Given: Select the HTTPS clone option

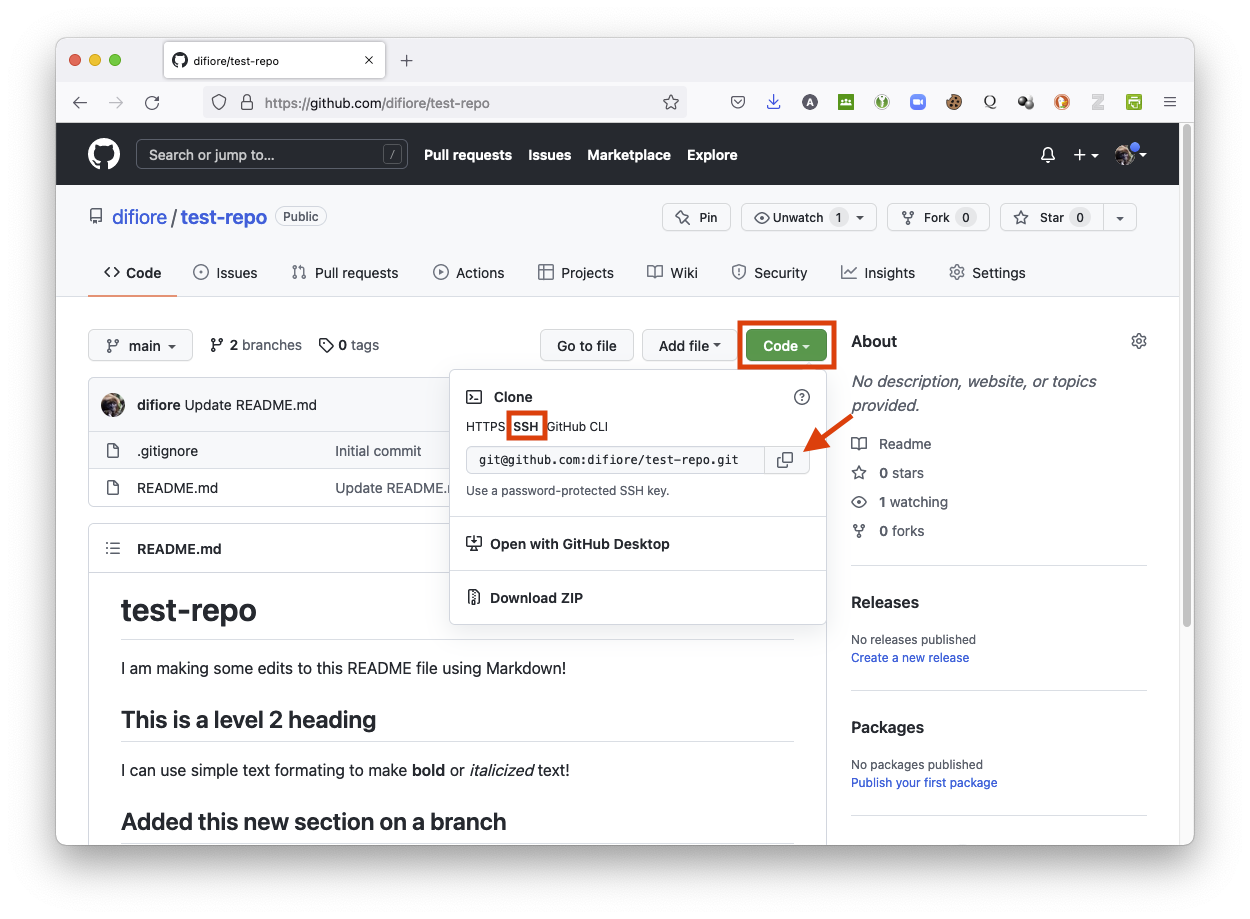Looking at the screenshot, I should (x=485, y=427).
